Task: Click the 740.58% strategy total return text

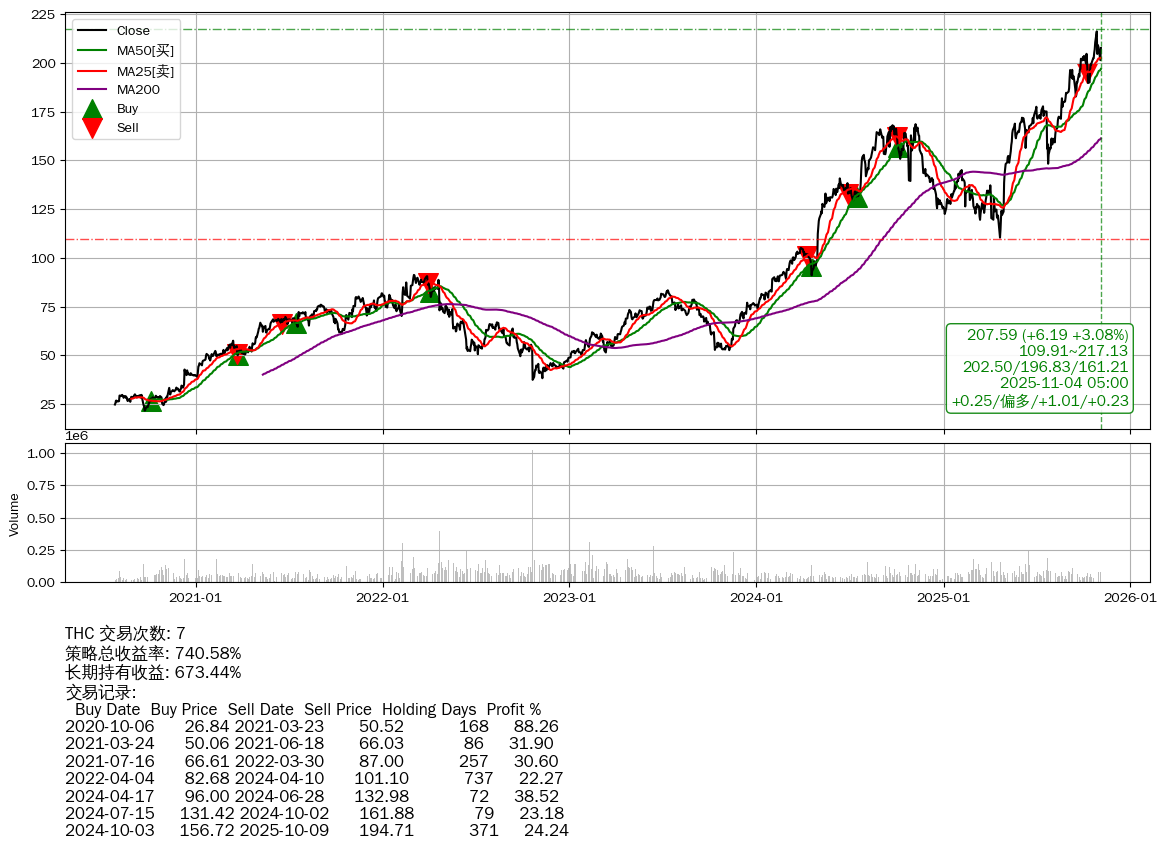Action: [208, 653]
